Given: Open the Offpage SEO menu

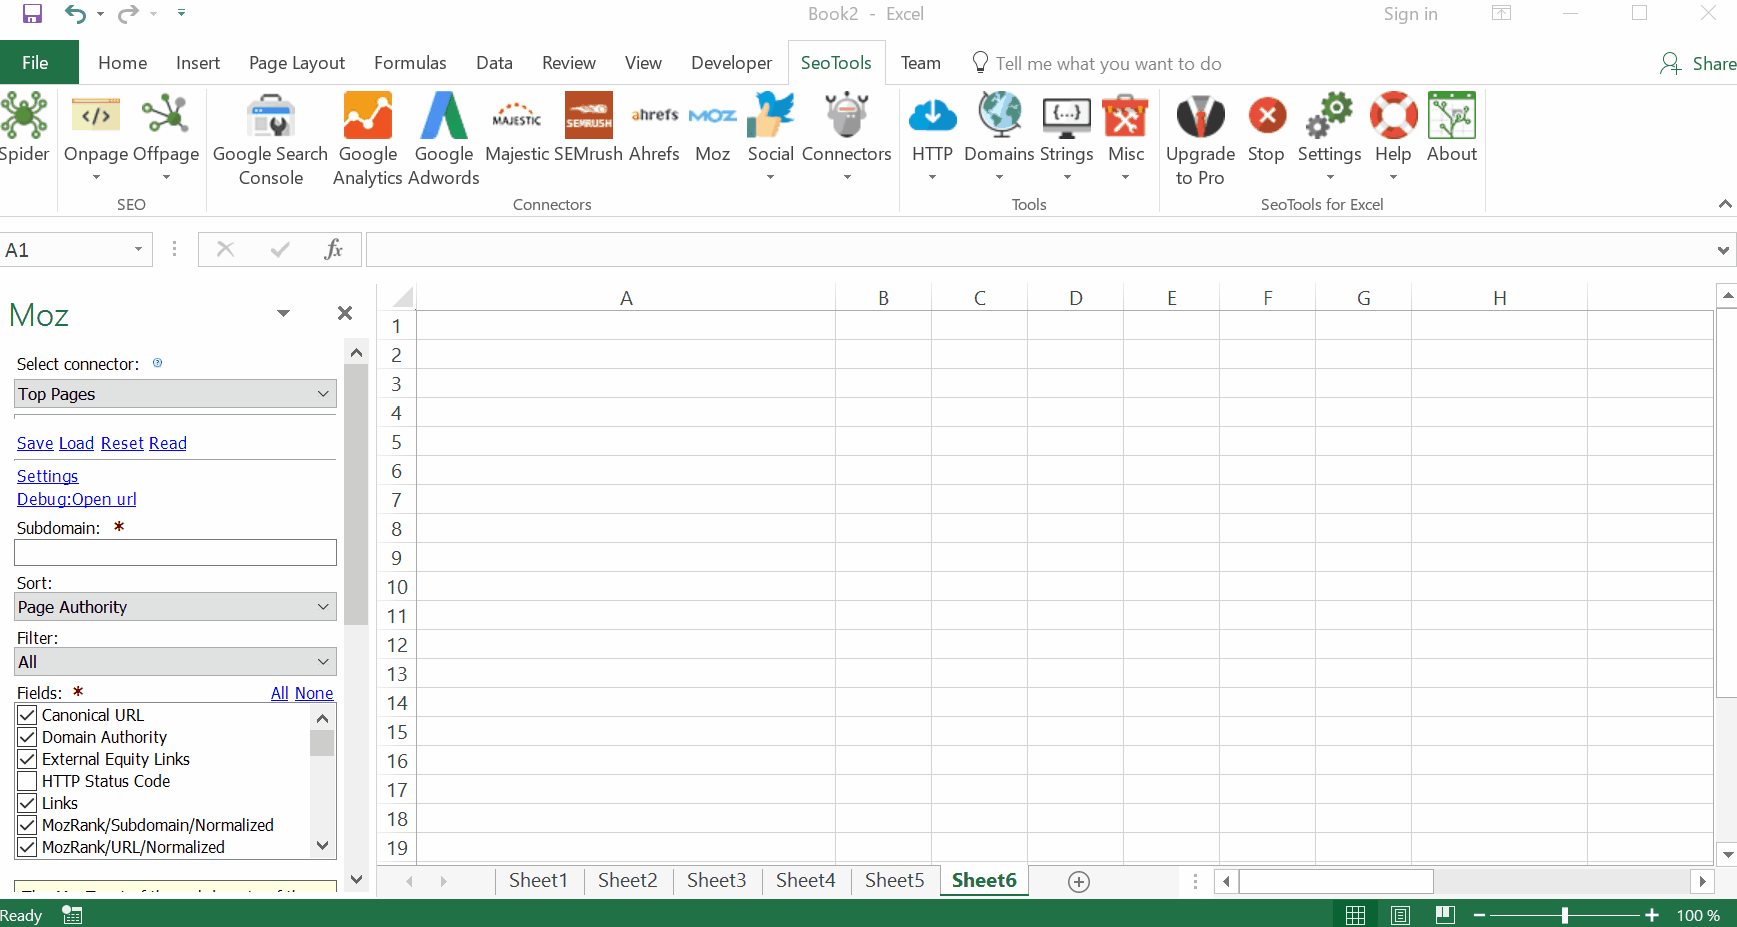Looking at the screenshot, I should (166, 137).
